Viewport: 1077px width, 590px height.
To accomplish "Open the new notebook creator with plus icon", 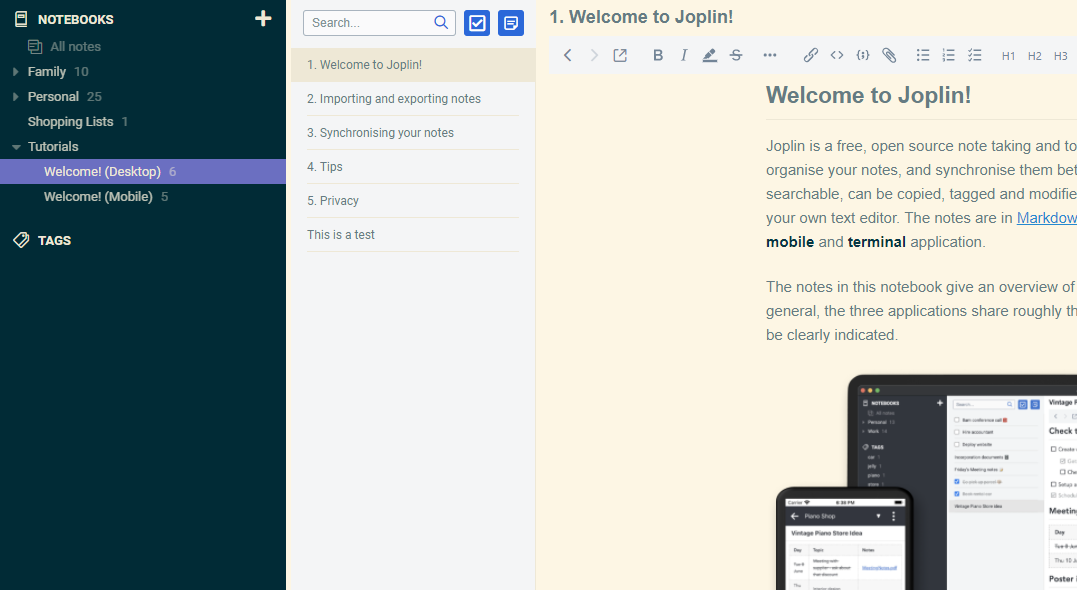I will (x=262, y=18).
